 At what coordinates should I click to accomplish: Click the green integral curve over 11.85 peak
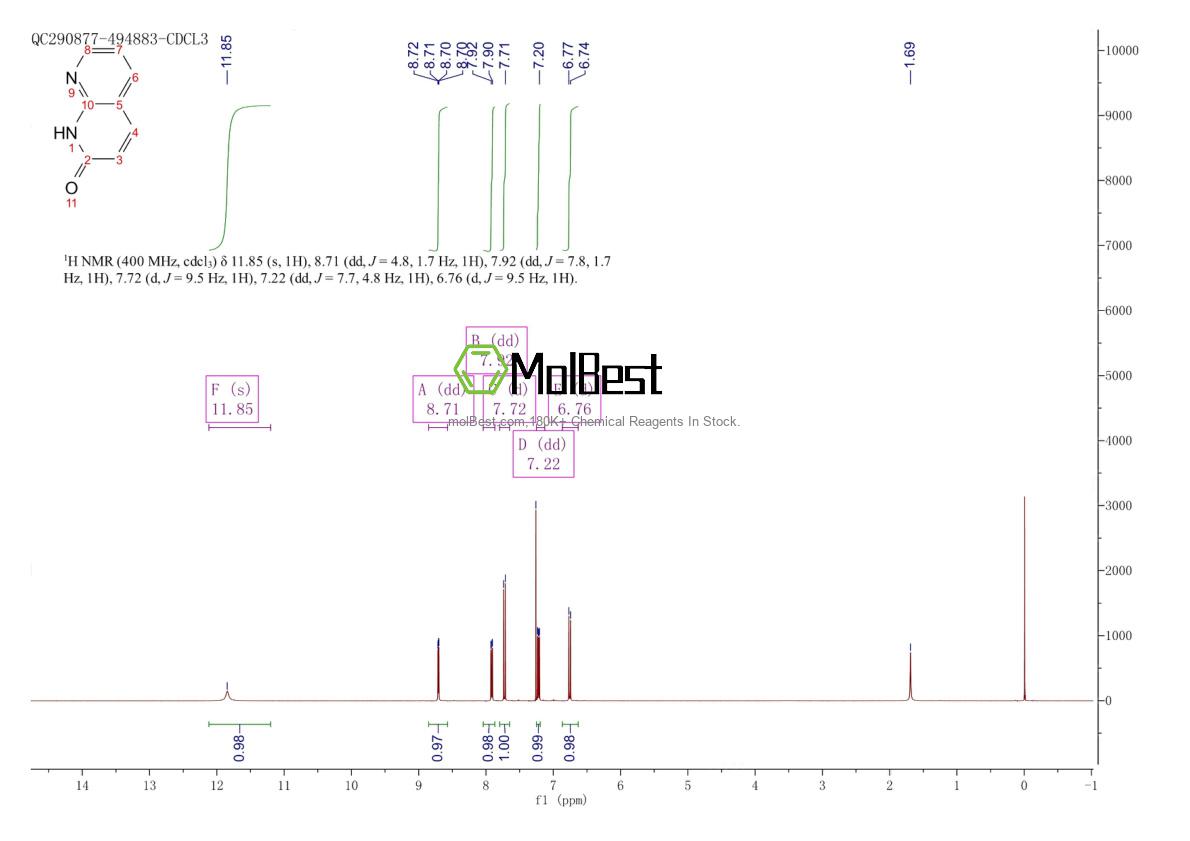(239, 177)
